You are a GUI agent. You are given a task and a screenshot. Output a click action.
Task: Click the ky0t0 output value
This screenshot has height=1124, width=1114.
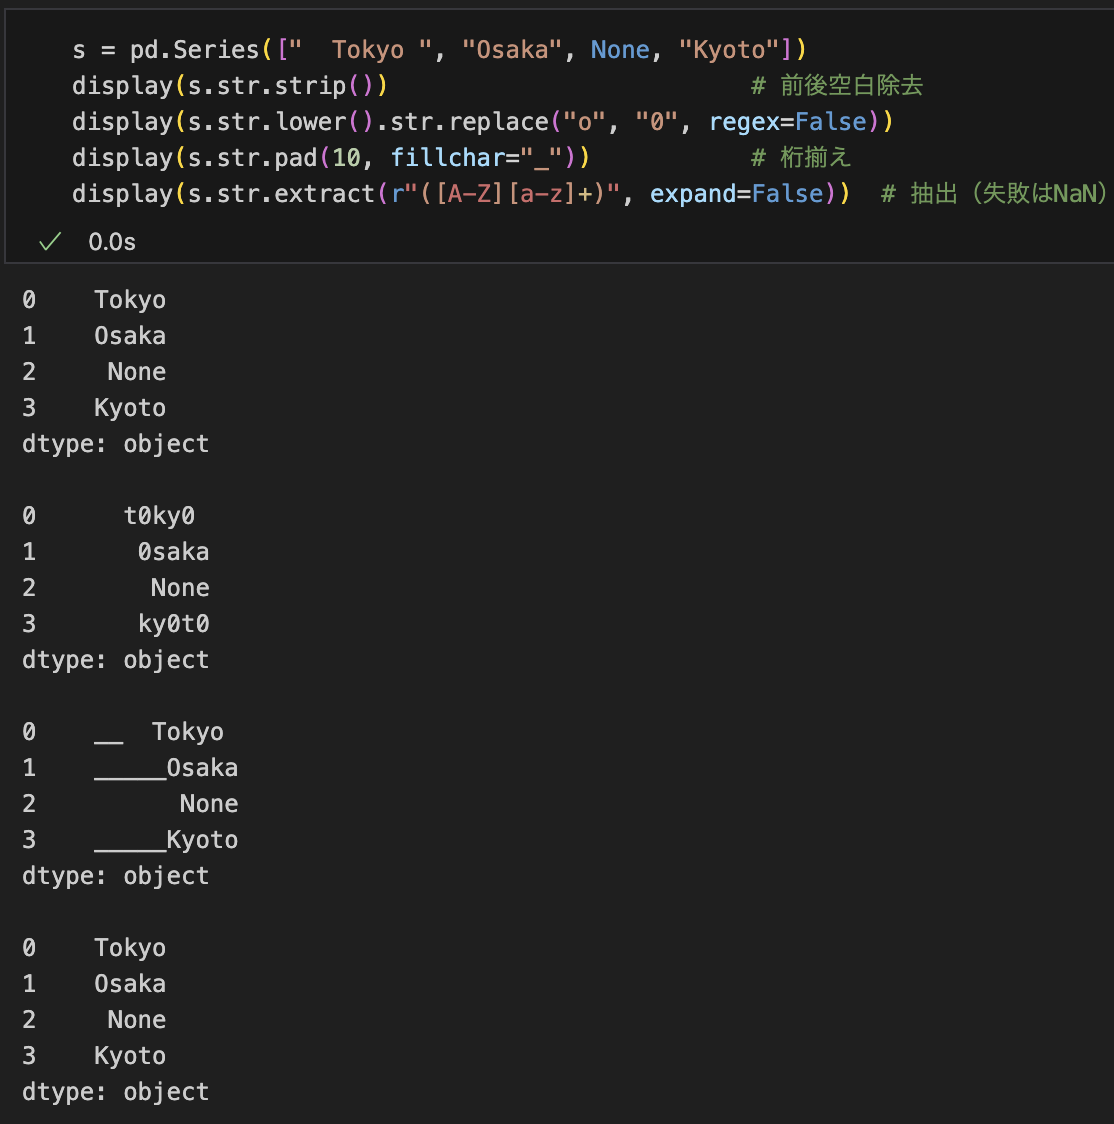pos(173,624)
